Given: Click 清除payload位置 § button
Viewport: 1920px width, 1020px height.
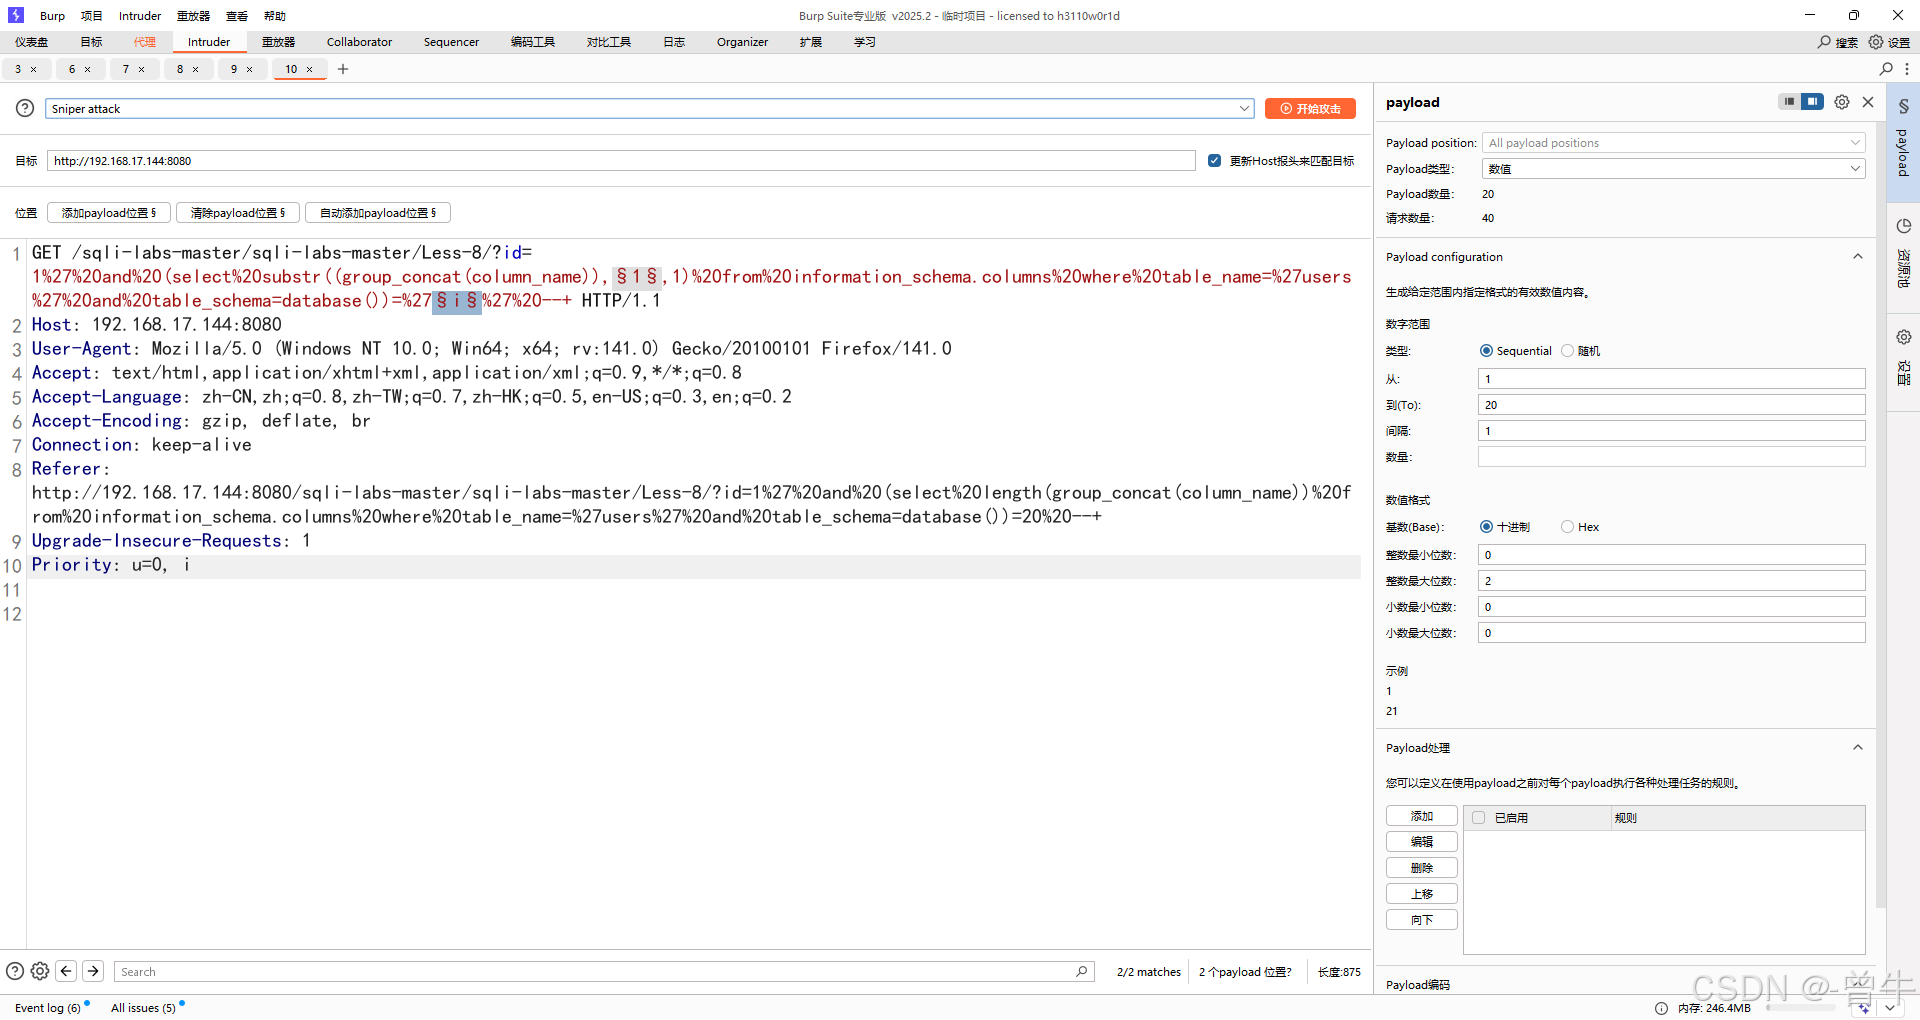Looking at the screenshot, I should pyautogui.click(x=238, y=213).
